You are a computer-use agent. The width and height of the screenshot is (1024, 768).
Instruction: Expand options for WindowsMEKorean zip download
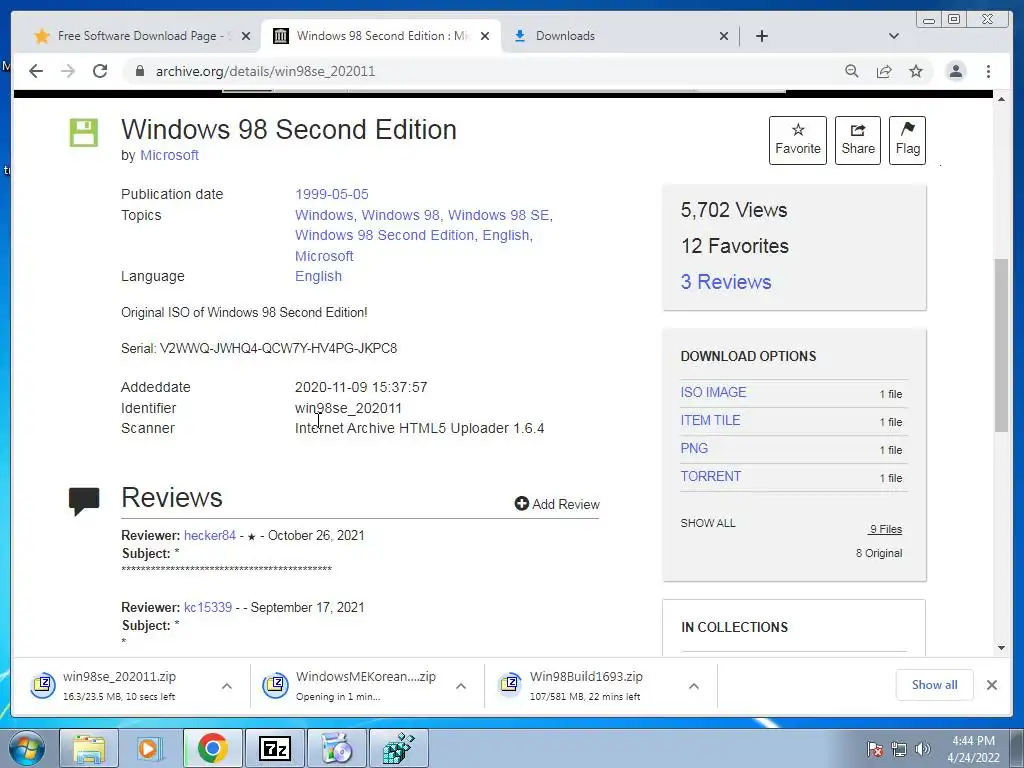(460, 686)
